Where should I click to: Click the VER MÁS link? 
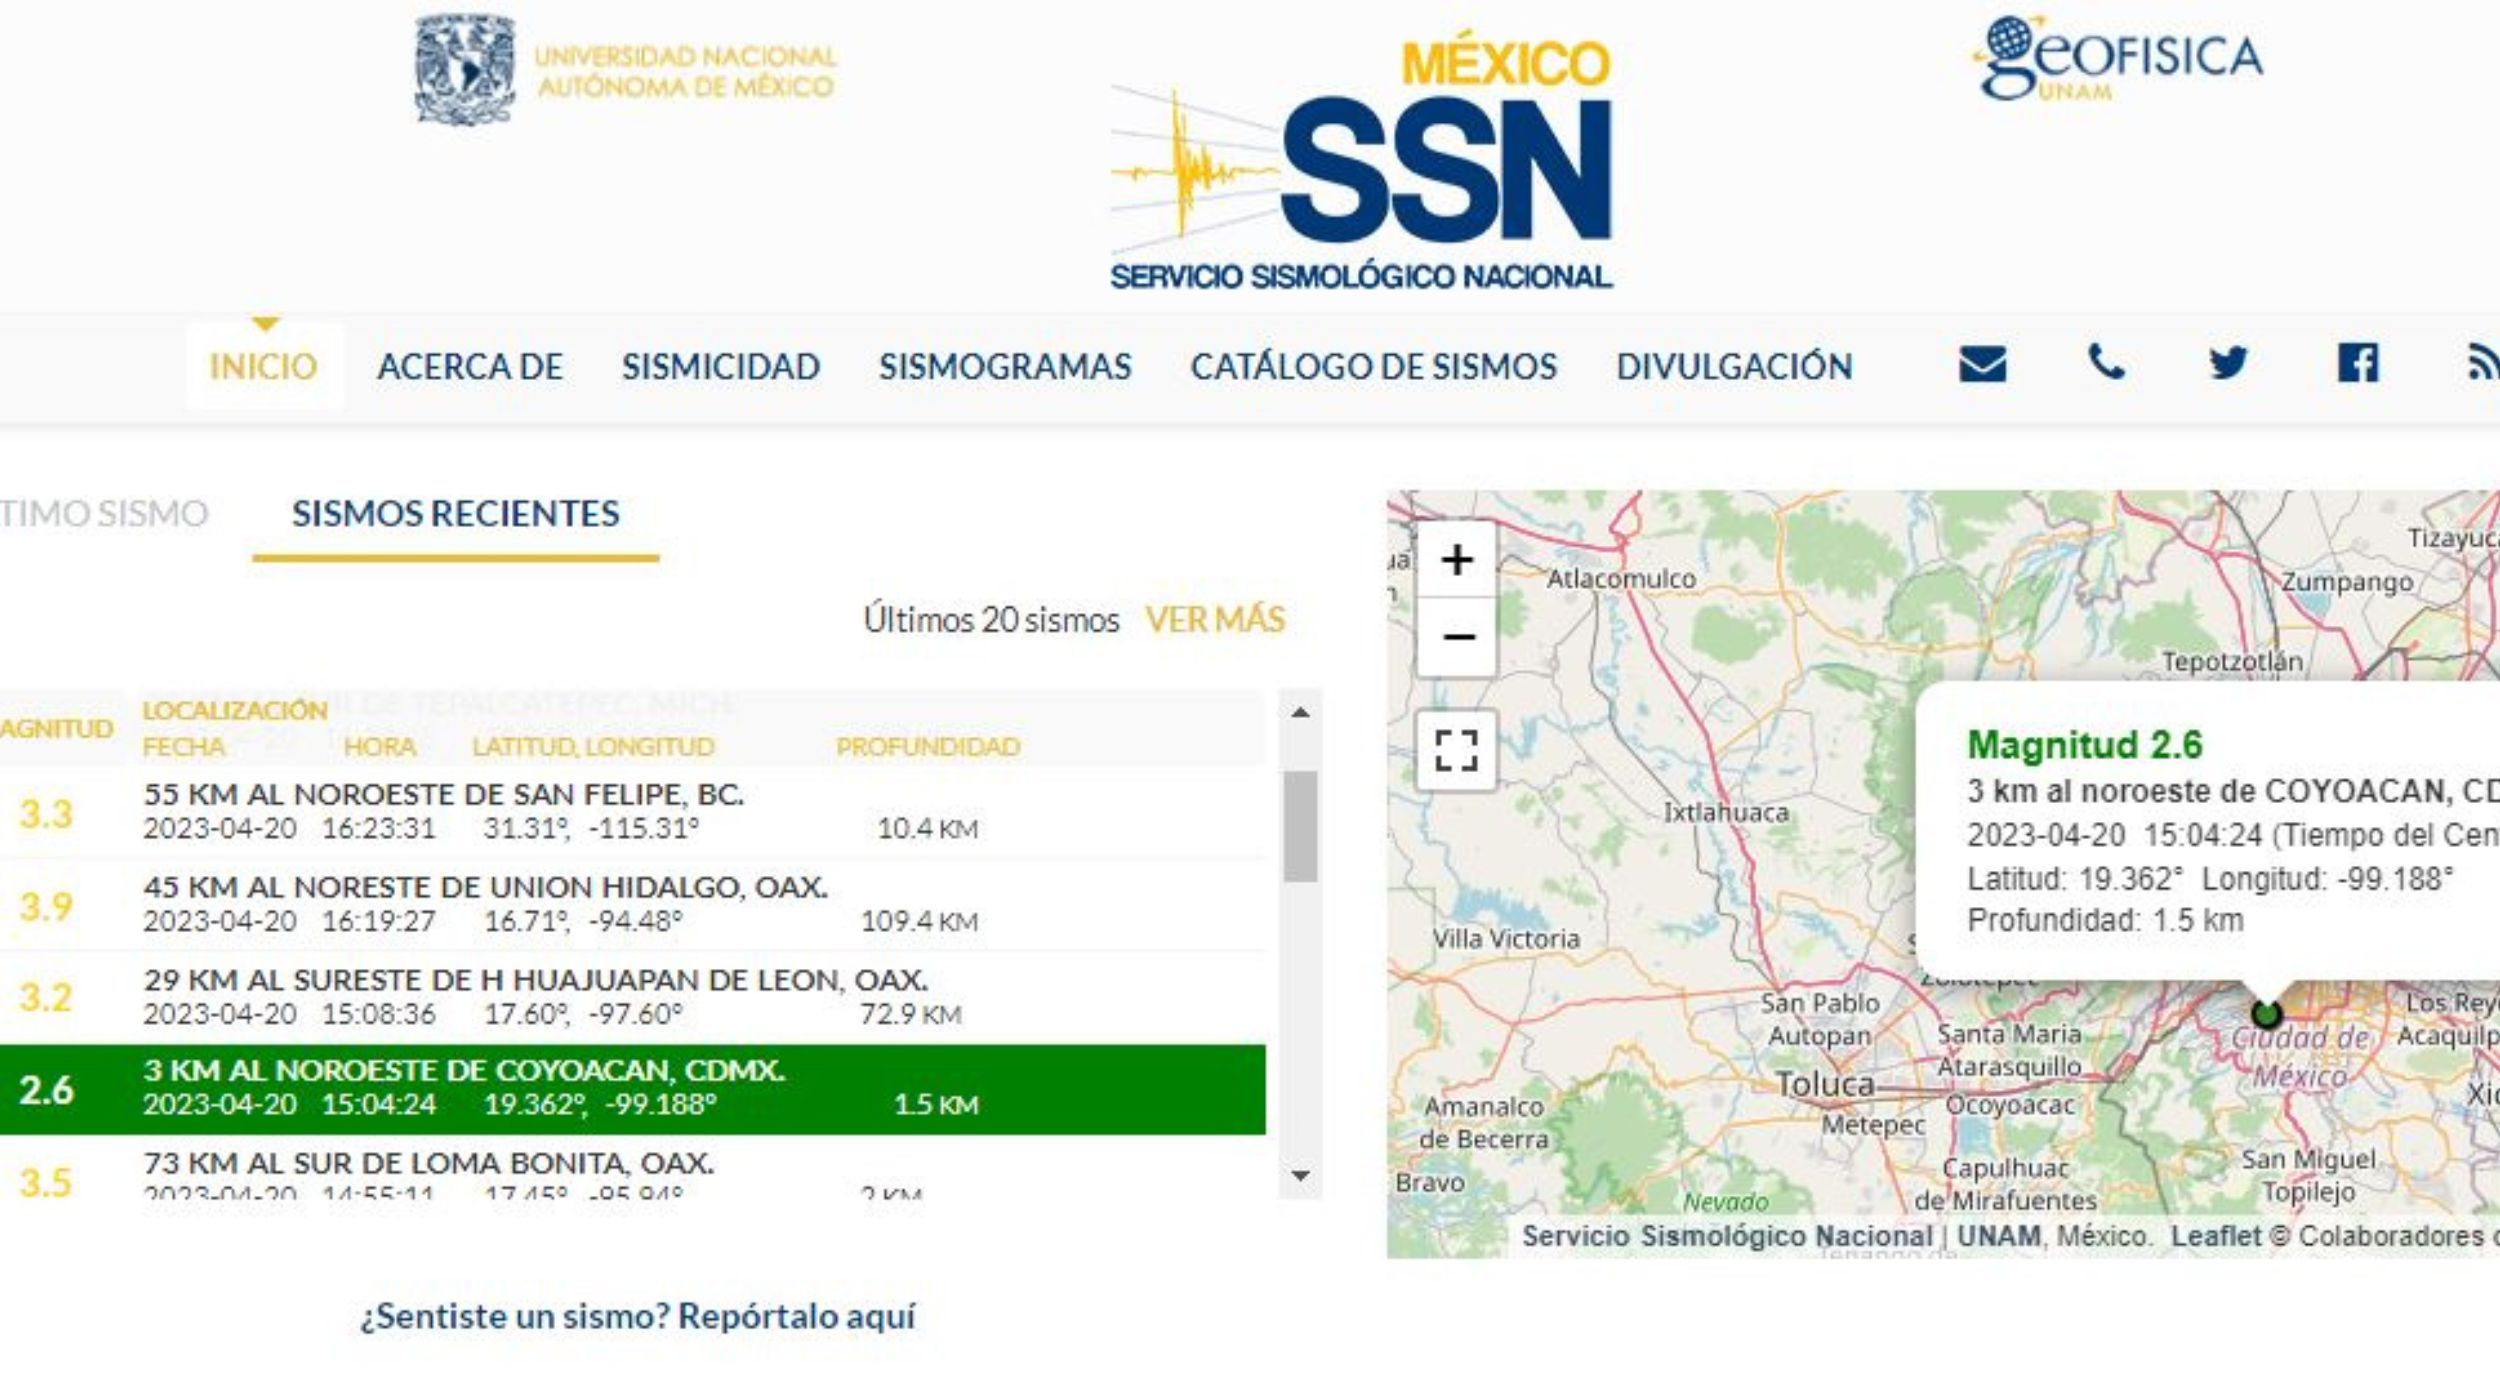[x=1215, y=620]
